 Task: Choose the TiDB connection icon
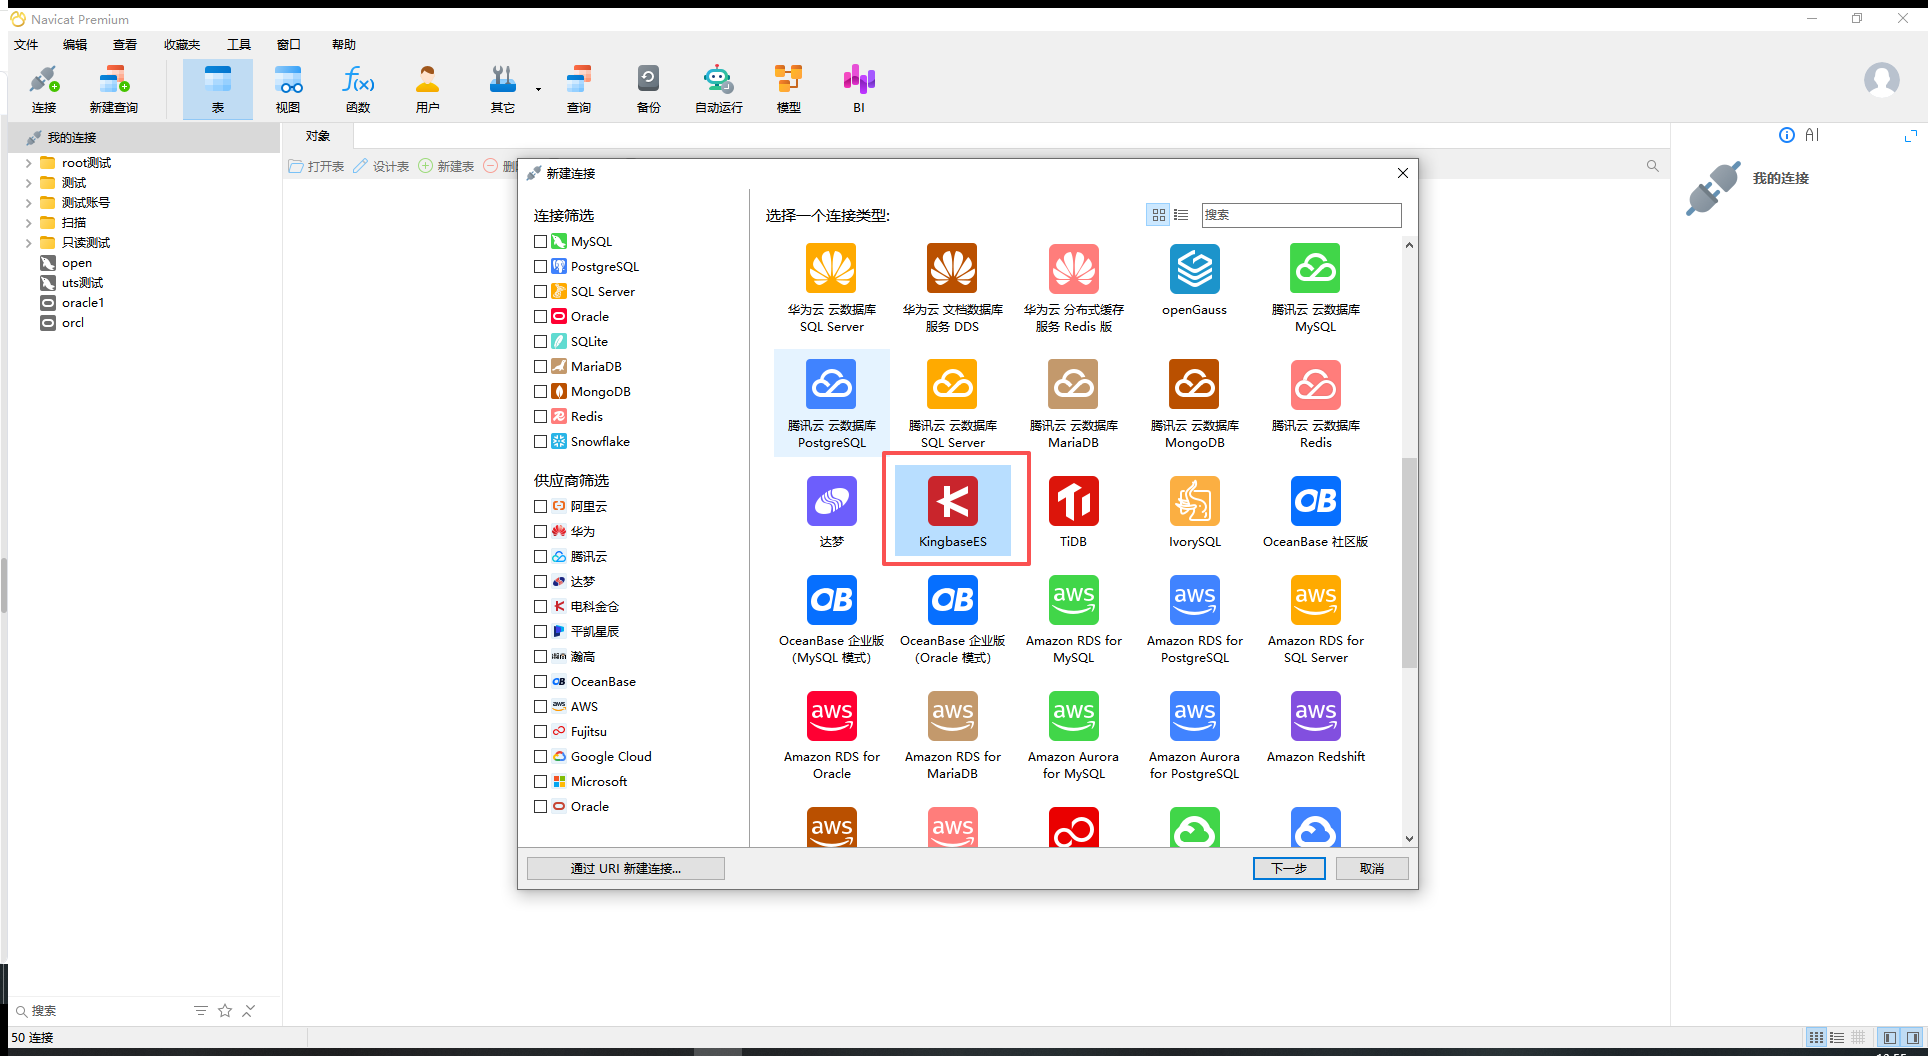1073,511
